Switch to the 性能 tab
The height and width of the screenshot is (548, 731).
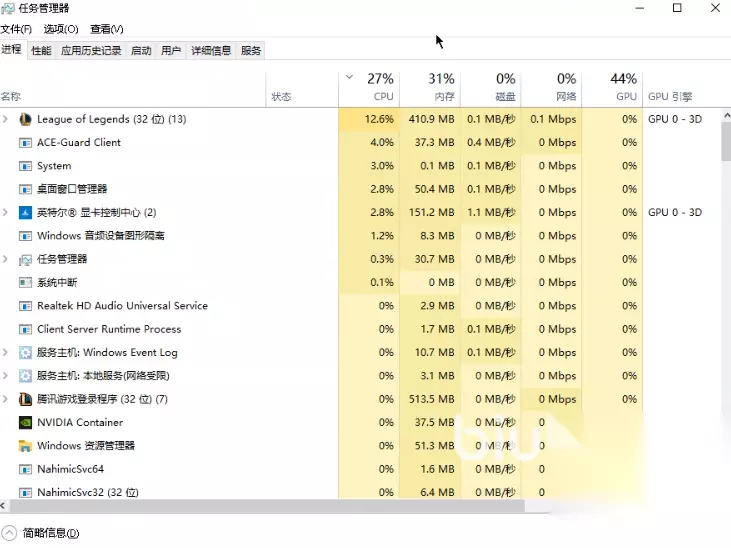click(41, 50)
